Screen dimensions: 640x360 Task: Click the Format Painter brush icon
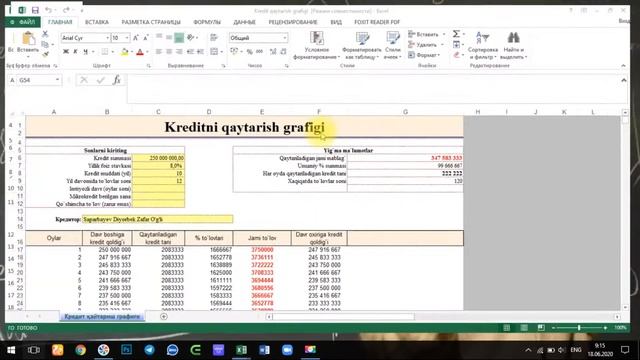[45, 53]
